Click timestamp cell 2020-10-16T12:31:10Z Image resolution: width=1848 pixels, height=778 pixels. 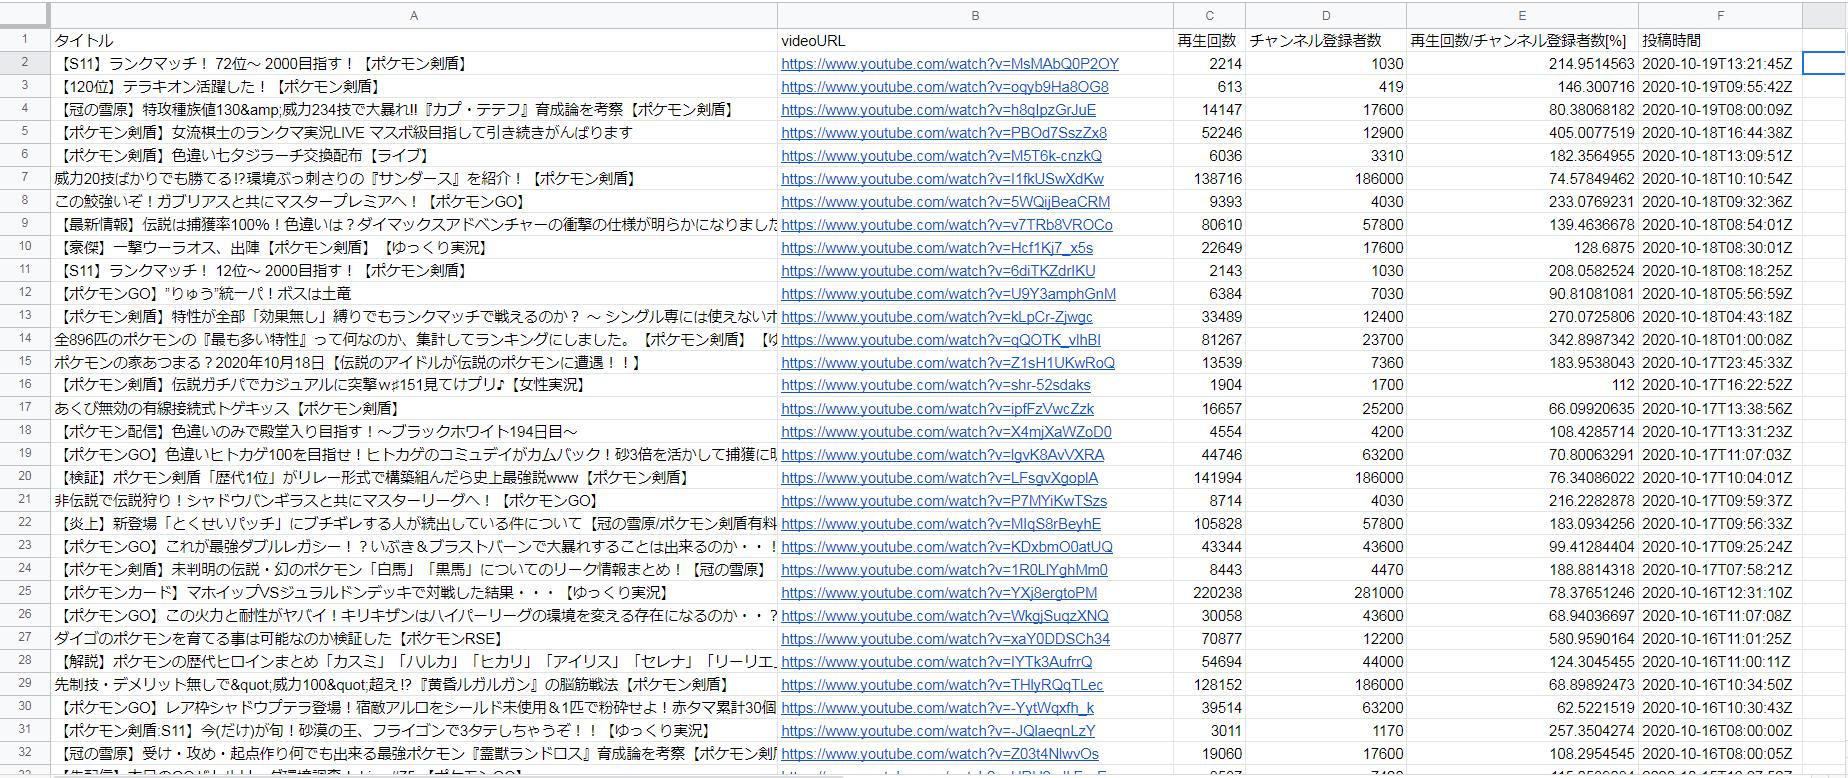pos(1720,592)
